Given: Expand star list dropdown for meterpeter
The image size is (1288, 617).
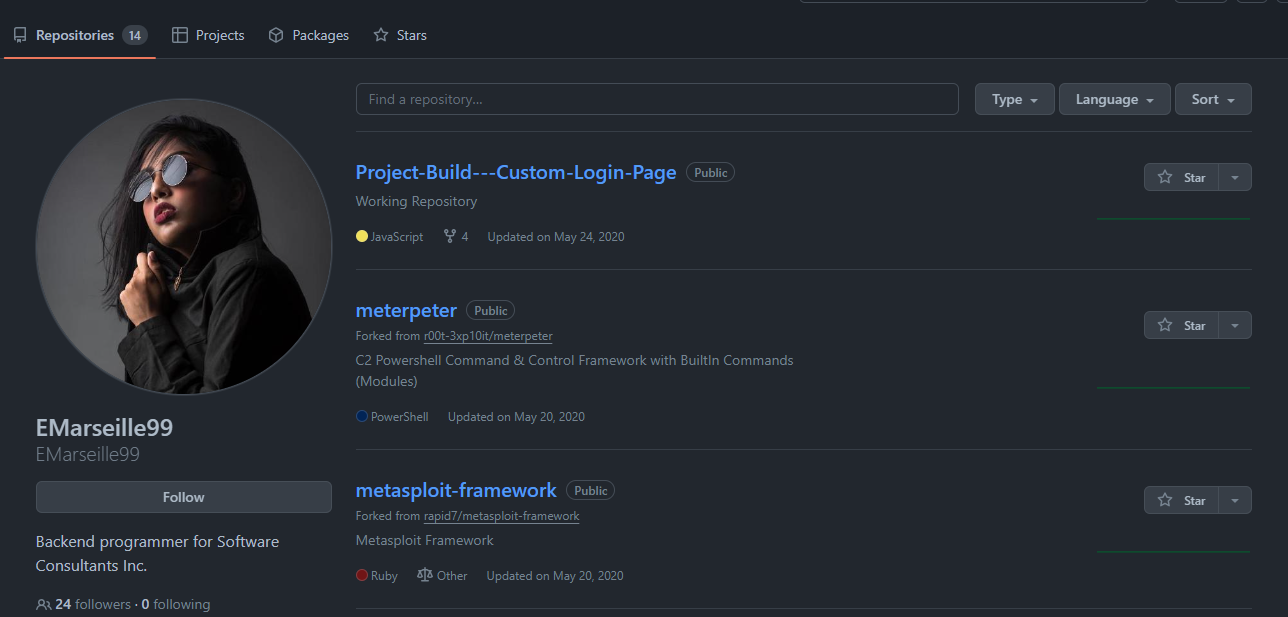Looking at the screenshot, I should (x=1235, y=325).
